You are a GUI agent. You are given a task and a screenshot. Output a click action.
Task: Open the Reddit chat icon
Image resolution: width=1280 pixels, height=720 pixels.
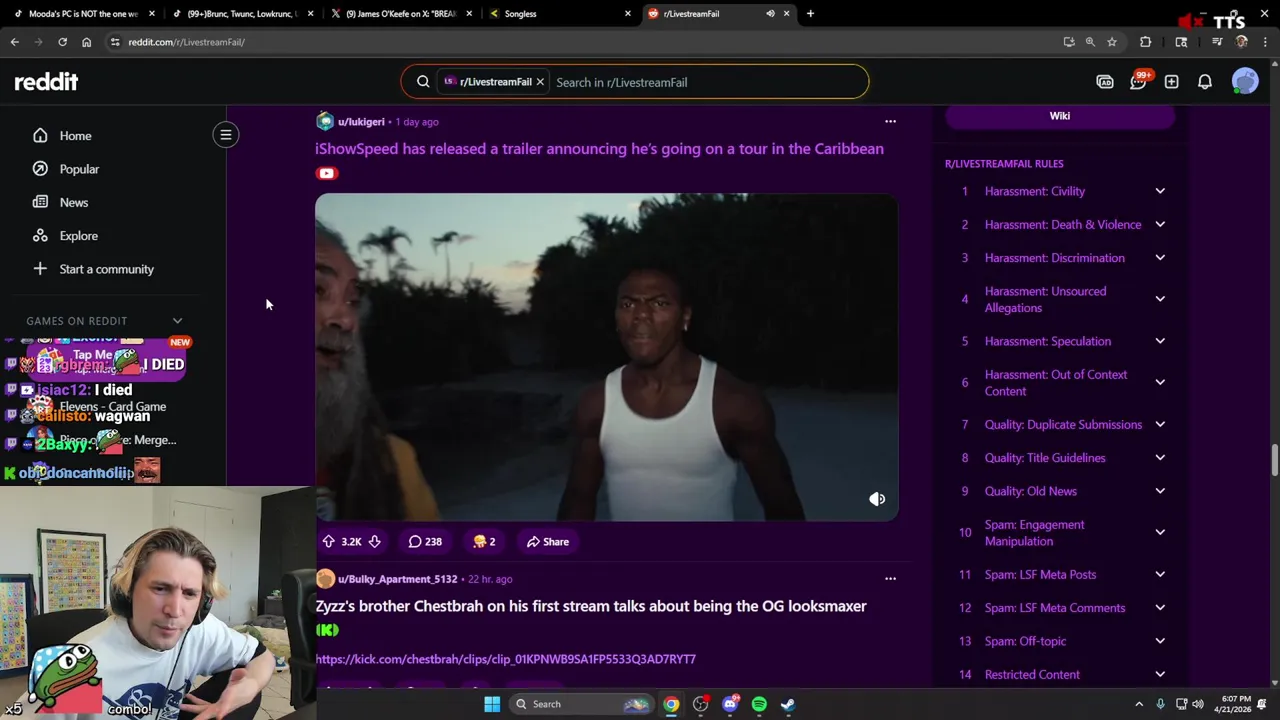click(x=1138, y=82)
